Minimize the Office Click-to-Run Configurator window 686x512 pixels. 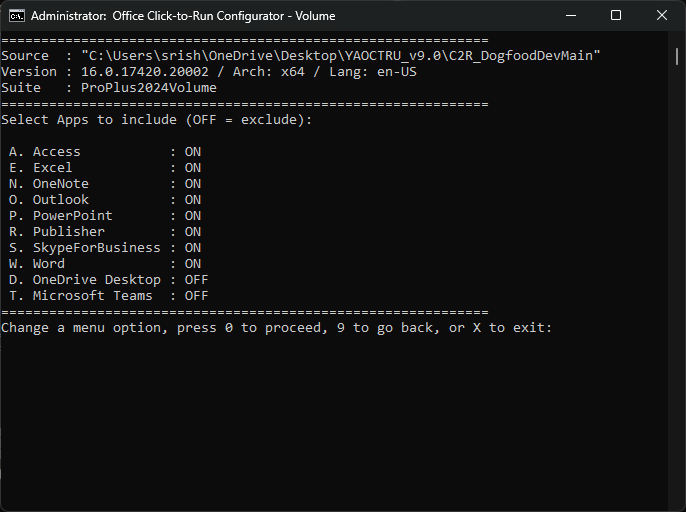tap(570, 15)
